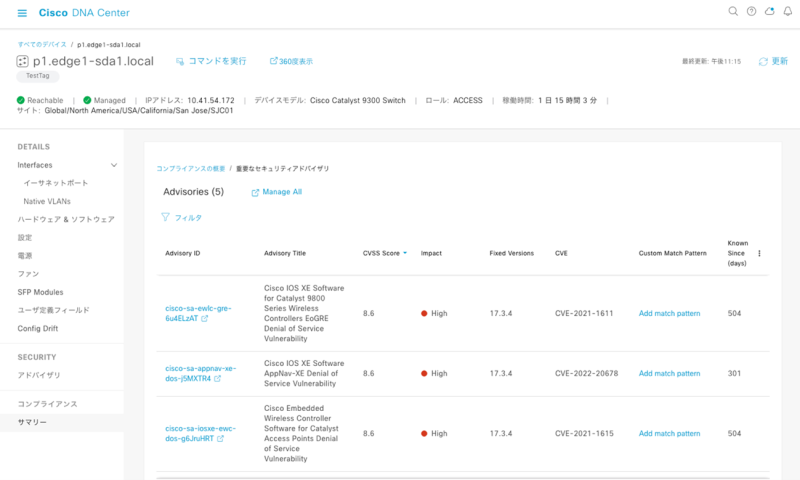Add match pattern for CVE-2021-1611

[x=669, y=313]
